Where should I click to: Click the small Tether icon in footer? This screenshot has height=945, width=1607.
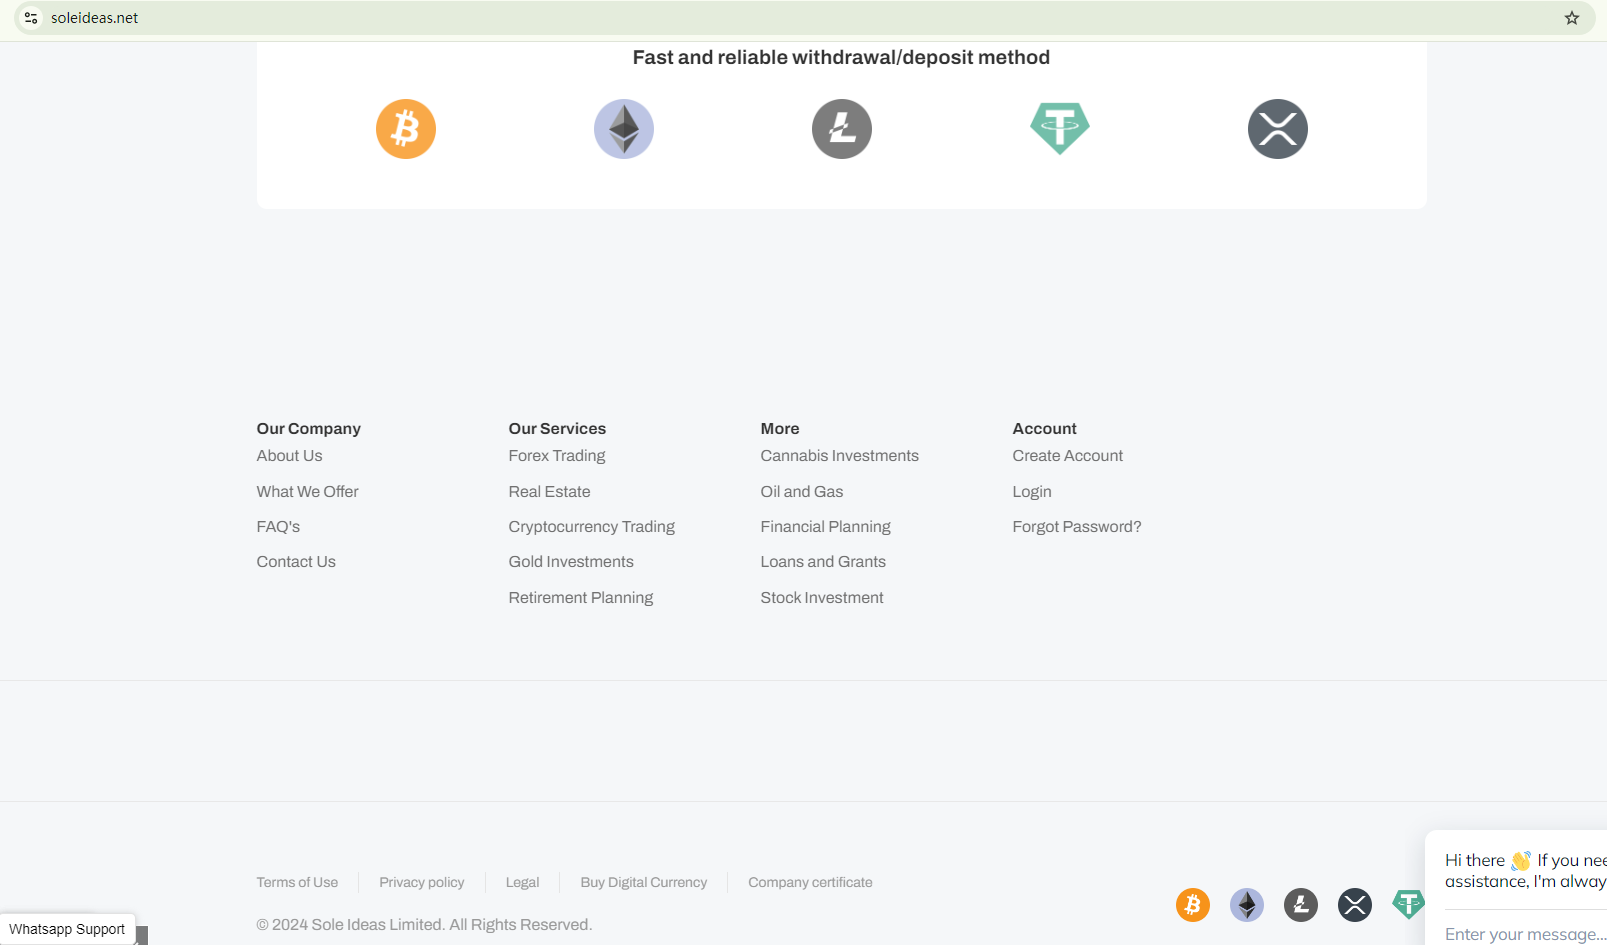click(x=1409, y=905)
